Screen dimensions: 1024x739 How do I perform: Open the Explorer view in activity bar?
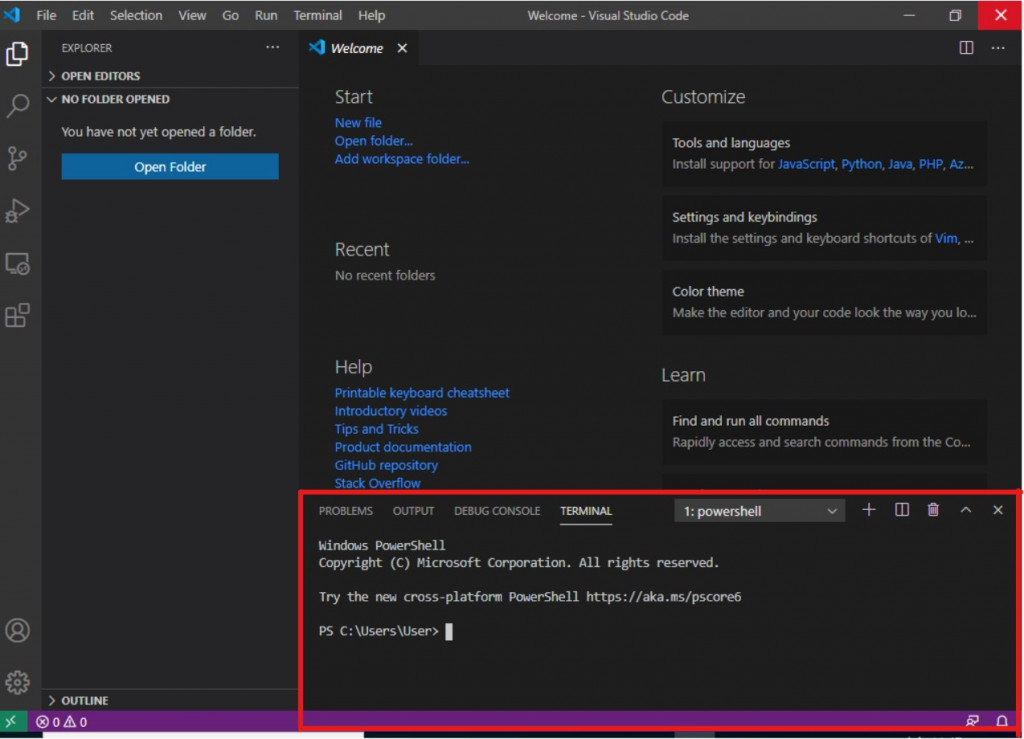click(18, 54)
